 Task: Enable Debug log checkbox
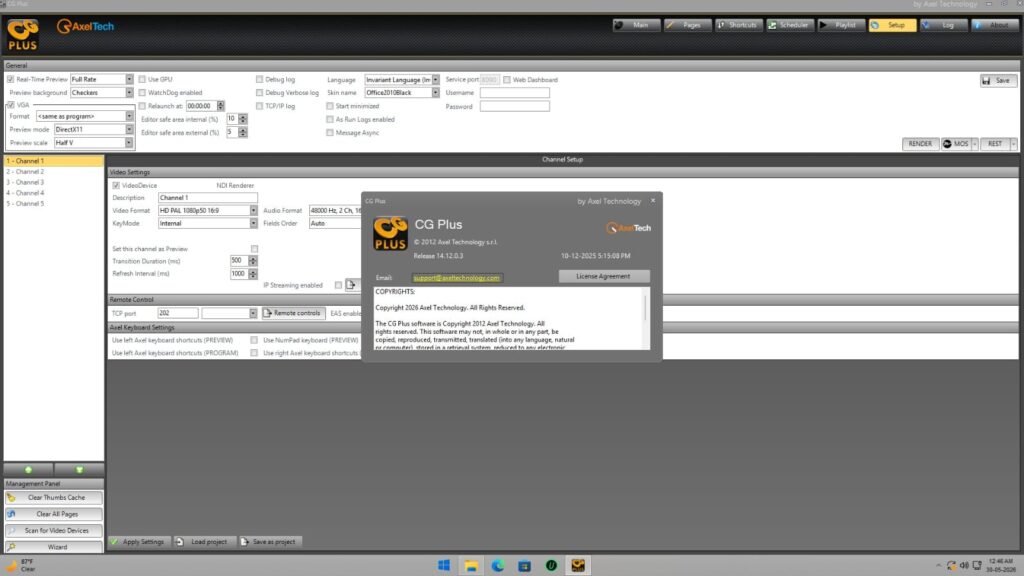point(259,80)
